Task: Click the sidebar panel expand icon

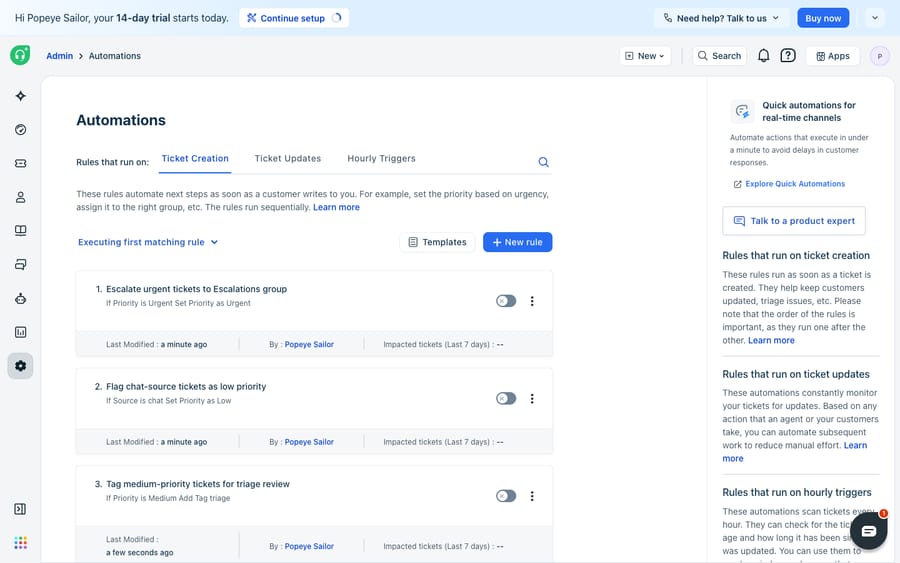Action: point(20,509)
